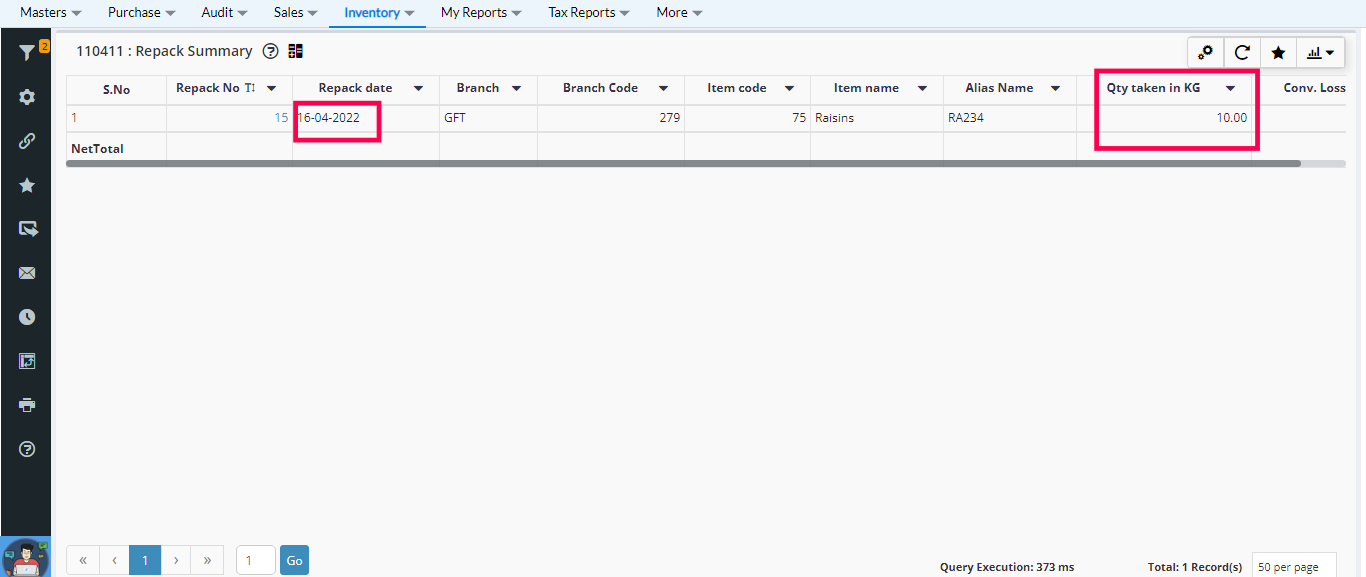Click the S.No column header
1366x577 pixels.
coord(116,89)
